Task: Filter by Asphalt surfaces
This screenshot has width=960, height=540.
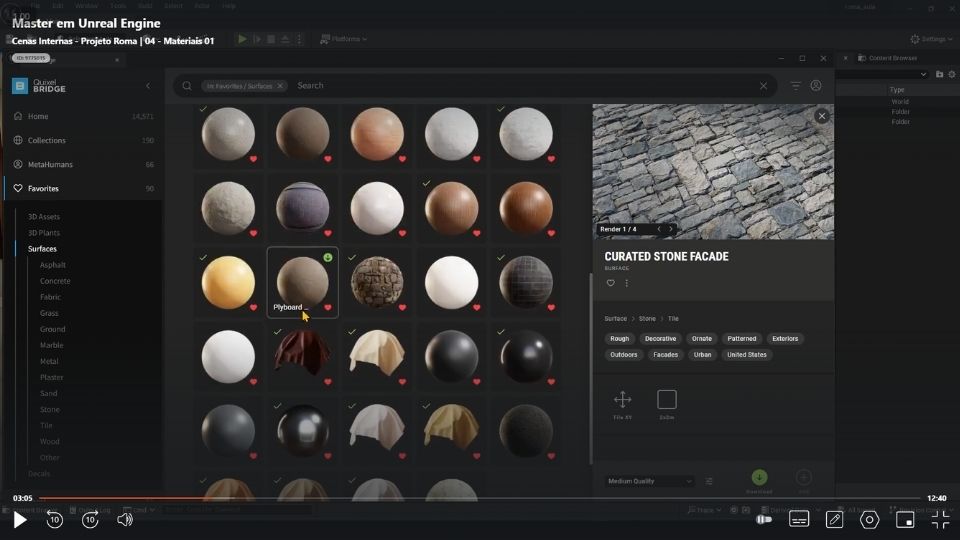Action: 53,265
